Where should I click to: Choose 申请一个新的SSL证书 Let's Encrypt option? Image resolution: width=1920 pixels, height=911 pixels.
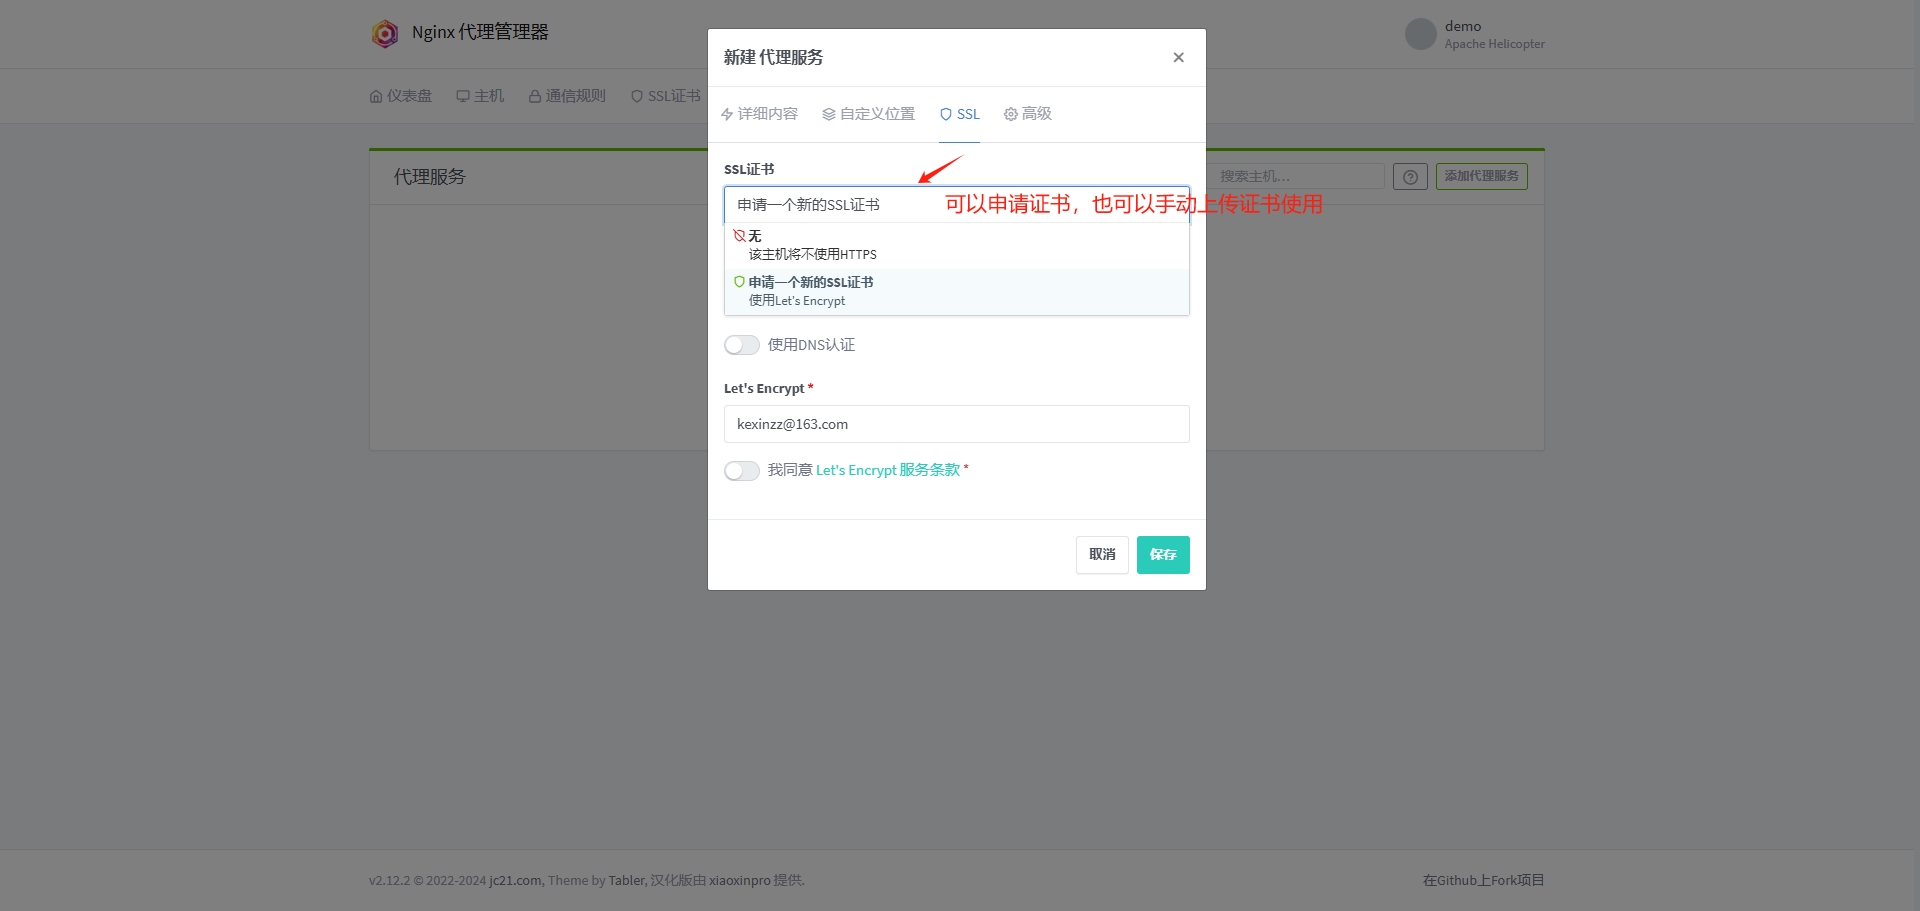click(956, 291)
